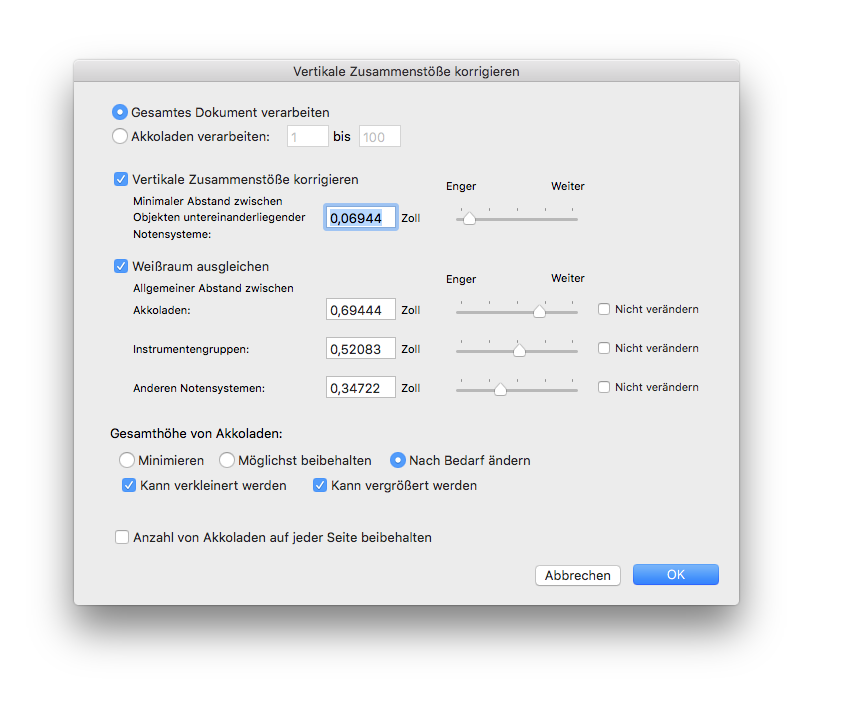Confirm with the OK button
This screenshot has height=716, width=856.
pyautogui.click(x=676, y=575)
